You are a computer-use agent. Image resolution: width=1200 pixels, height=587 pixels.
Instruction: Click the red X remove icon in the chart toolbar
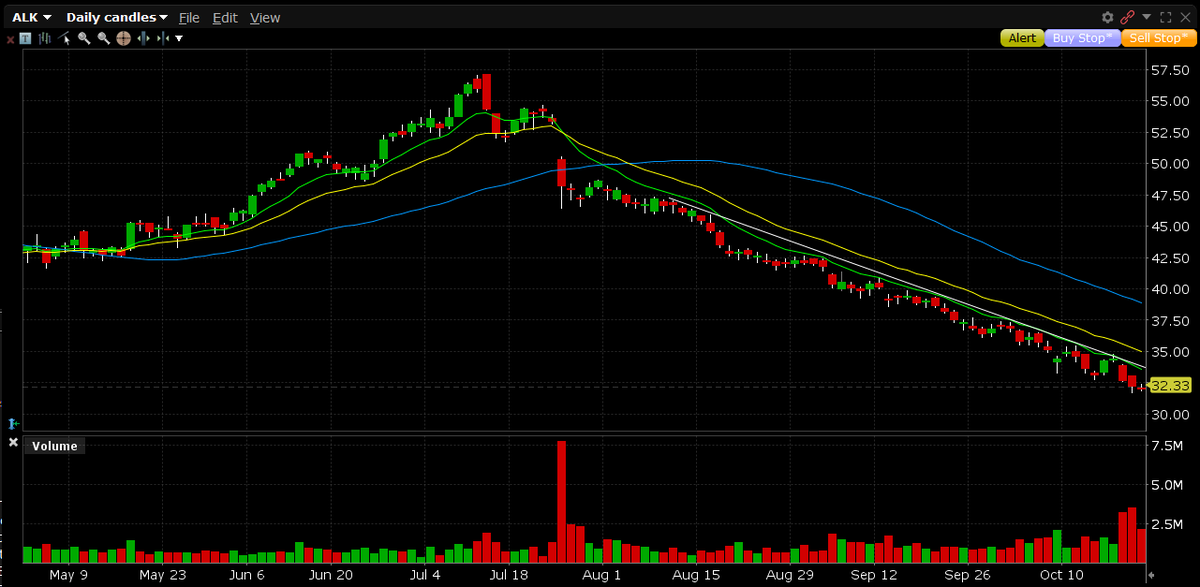10,40
